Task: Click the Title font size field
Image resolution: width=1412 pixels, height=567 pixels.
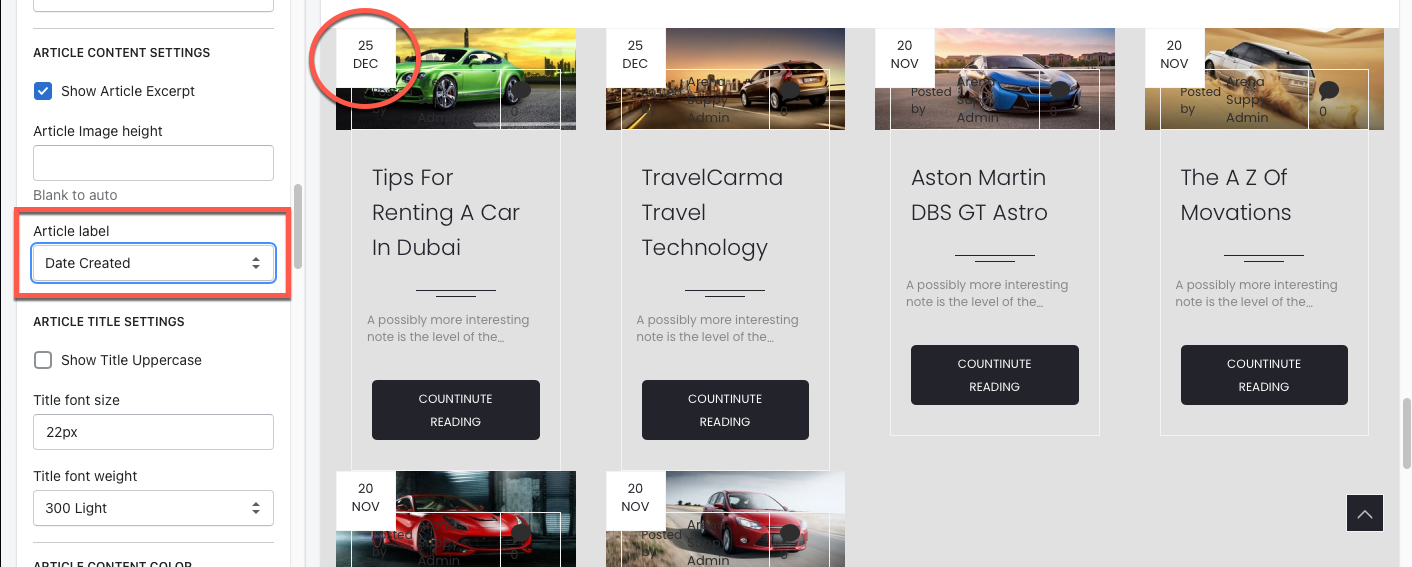Action: click(153, 432)
